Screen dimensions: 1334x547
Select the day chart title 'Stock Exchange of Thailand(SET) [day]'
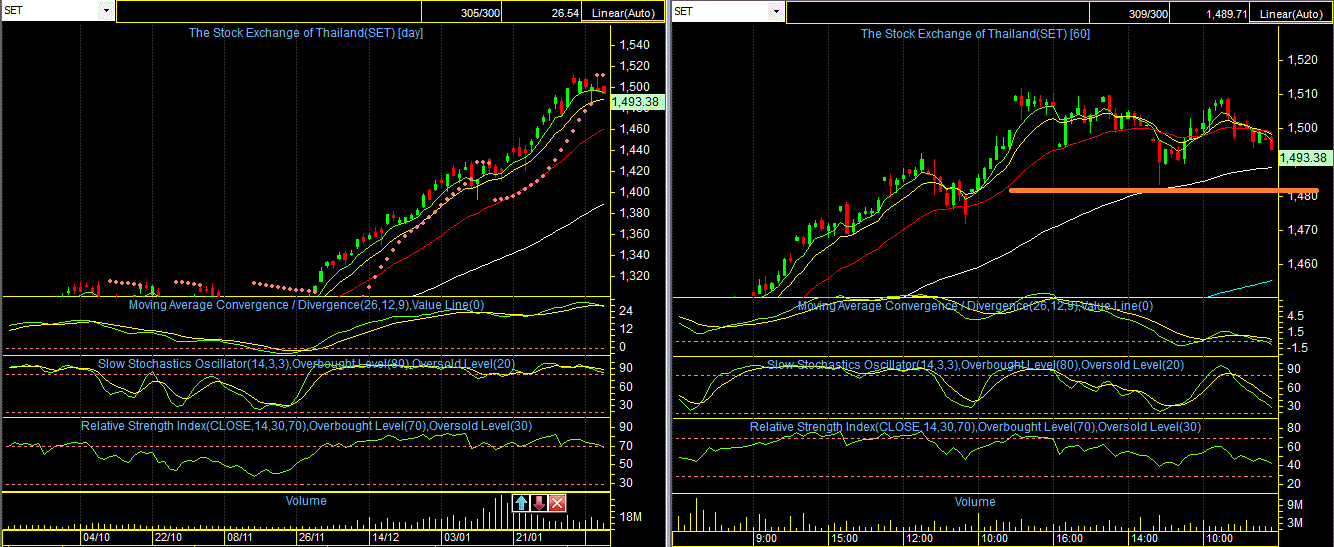[x=304, y=33]
